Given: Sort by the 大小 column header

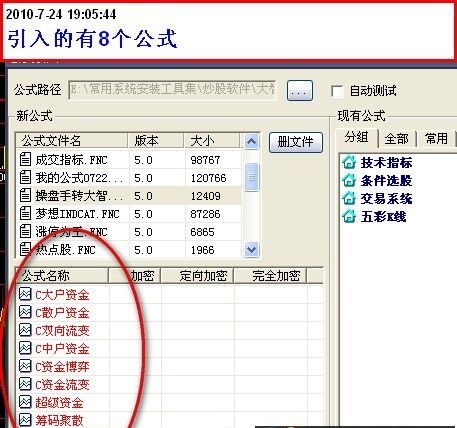Looking at the screenshot, I should click(x=212, y=141).
